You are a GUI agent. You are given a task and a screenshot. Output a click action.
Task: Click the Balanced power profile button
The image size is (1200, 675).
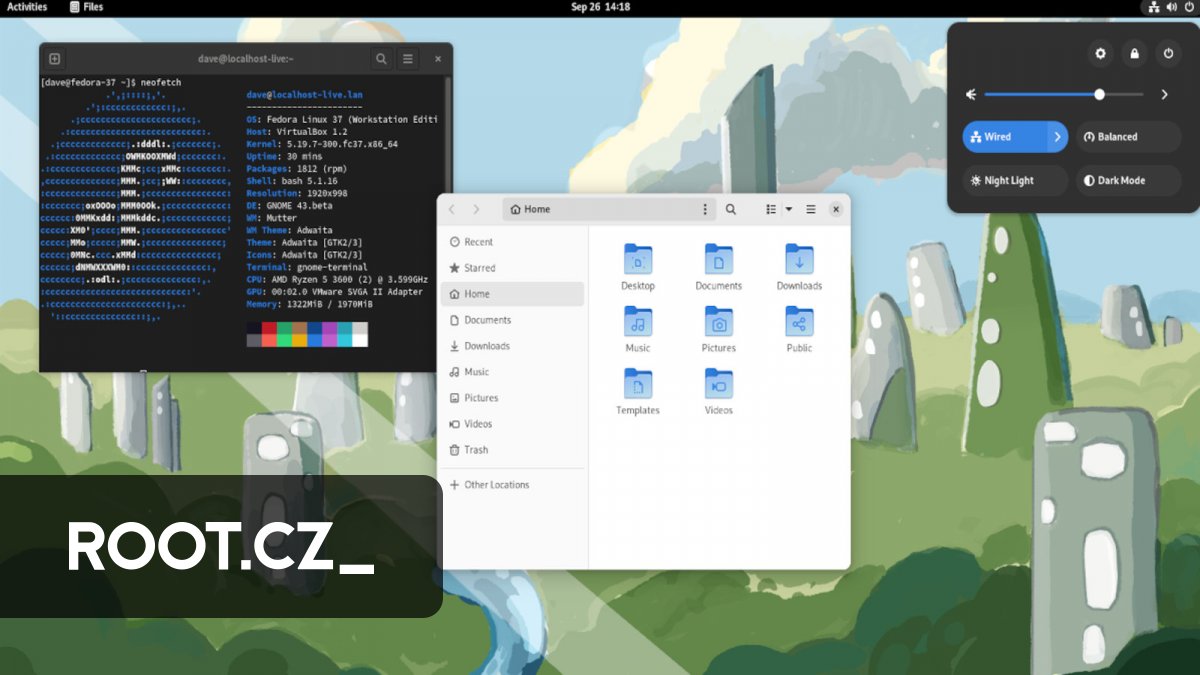pos(1128,137)
